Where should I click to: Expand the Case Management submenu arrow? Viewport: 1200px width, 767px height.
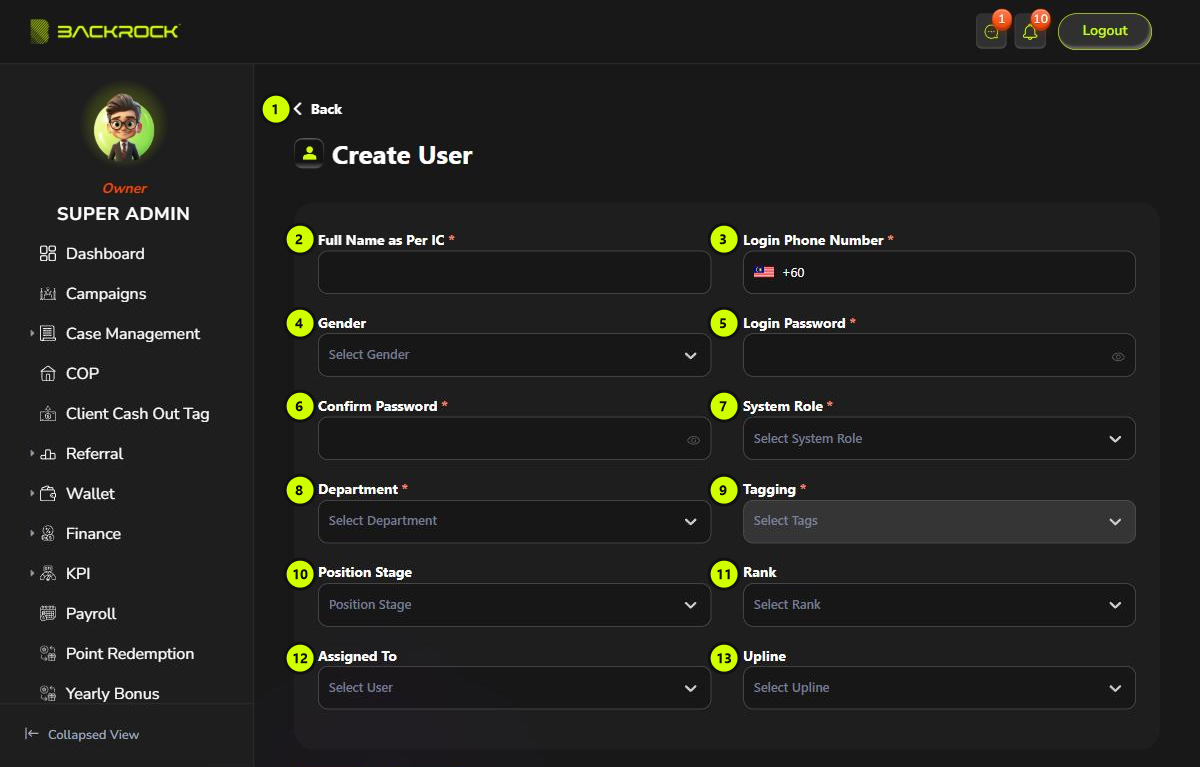(x=32, y=333)
